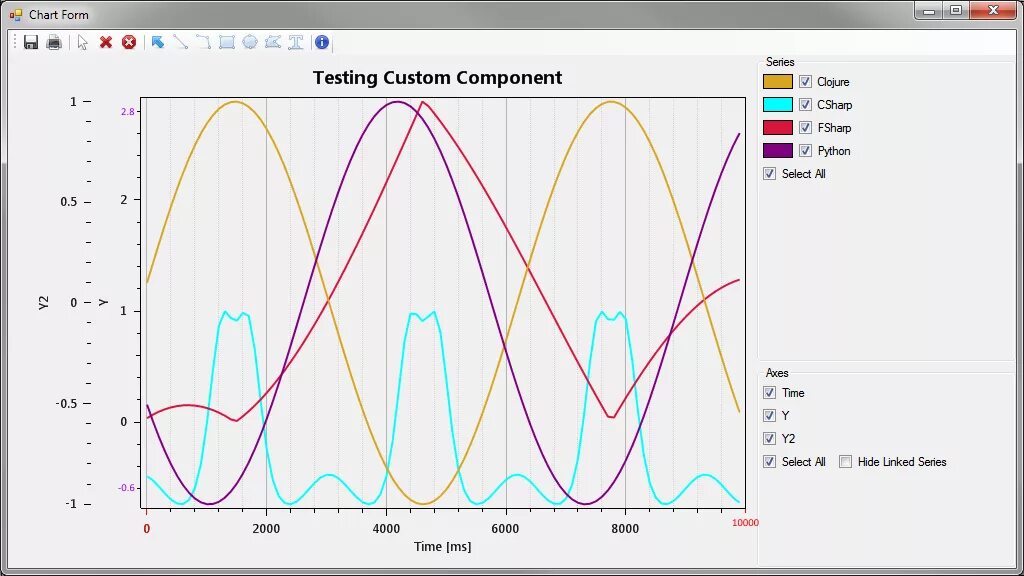Select the ellipse annotation tool
1024x576 pixels.
(250, 42)
